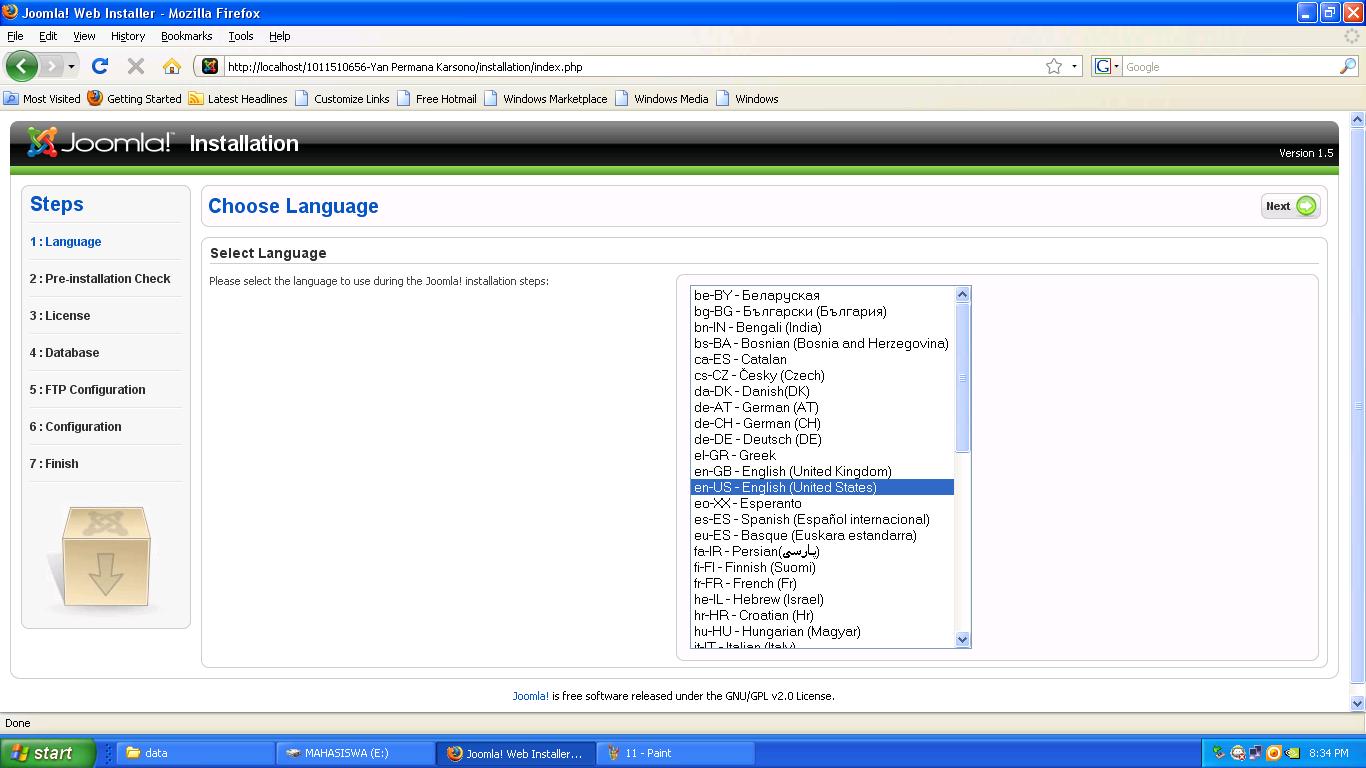Click language list scroll up arrow
The height and width of the screenshot is (768, 1366).
962,294
